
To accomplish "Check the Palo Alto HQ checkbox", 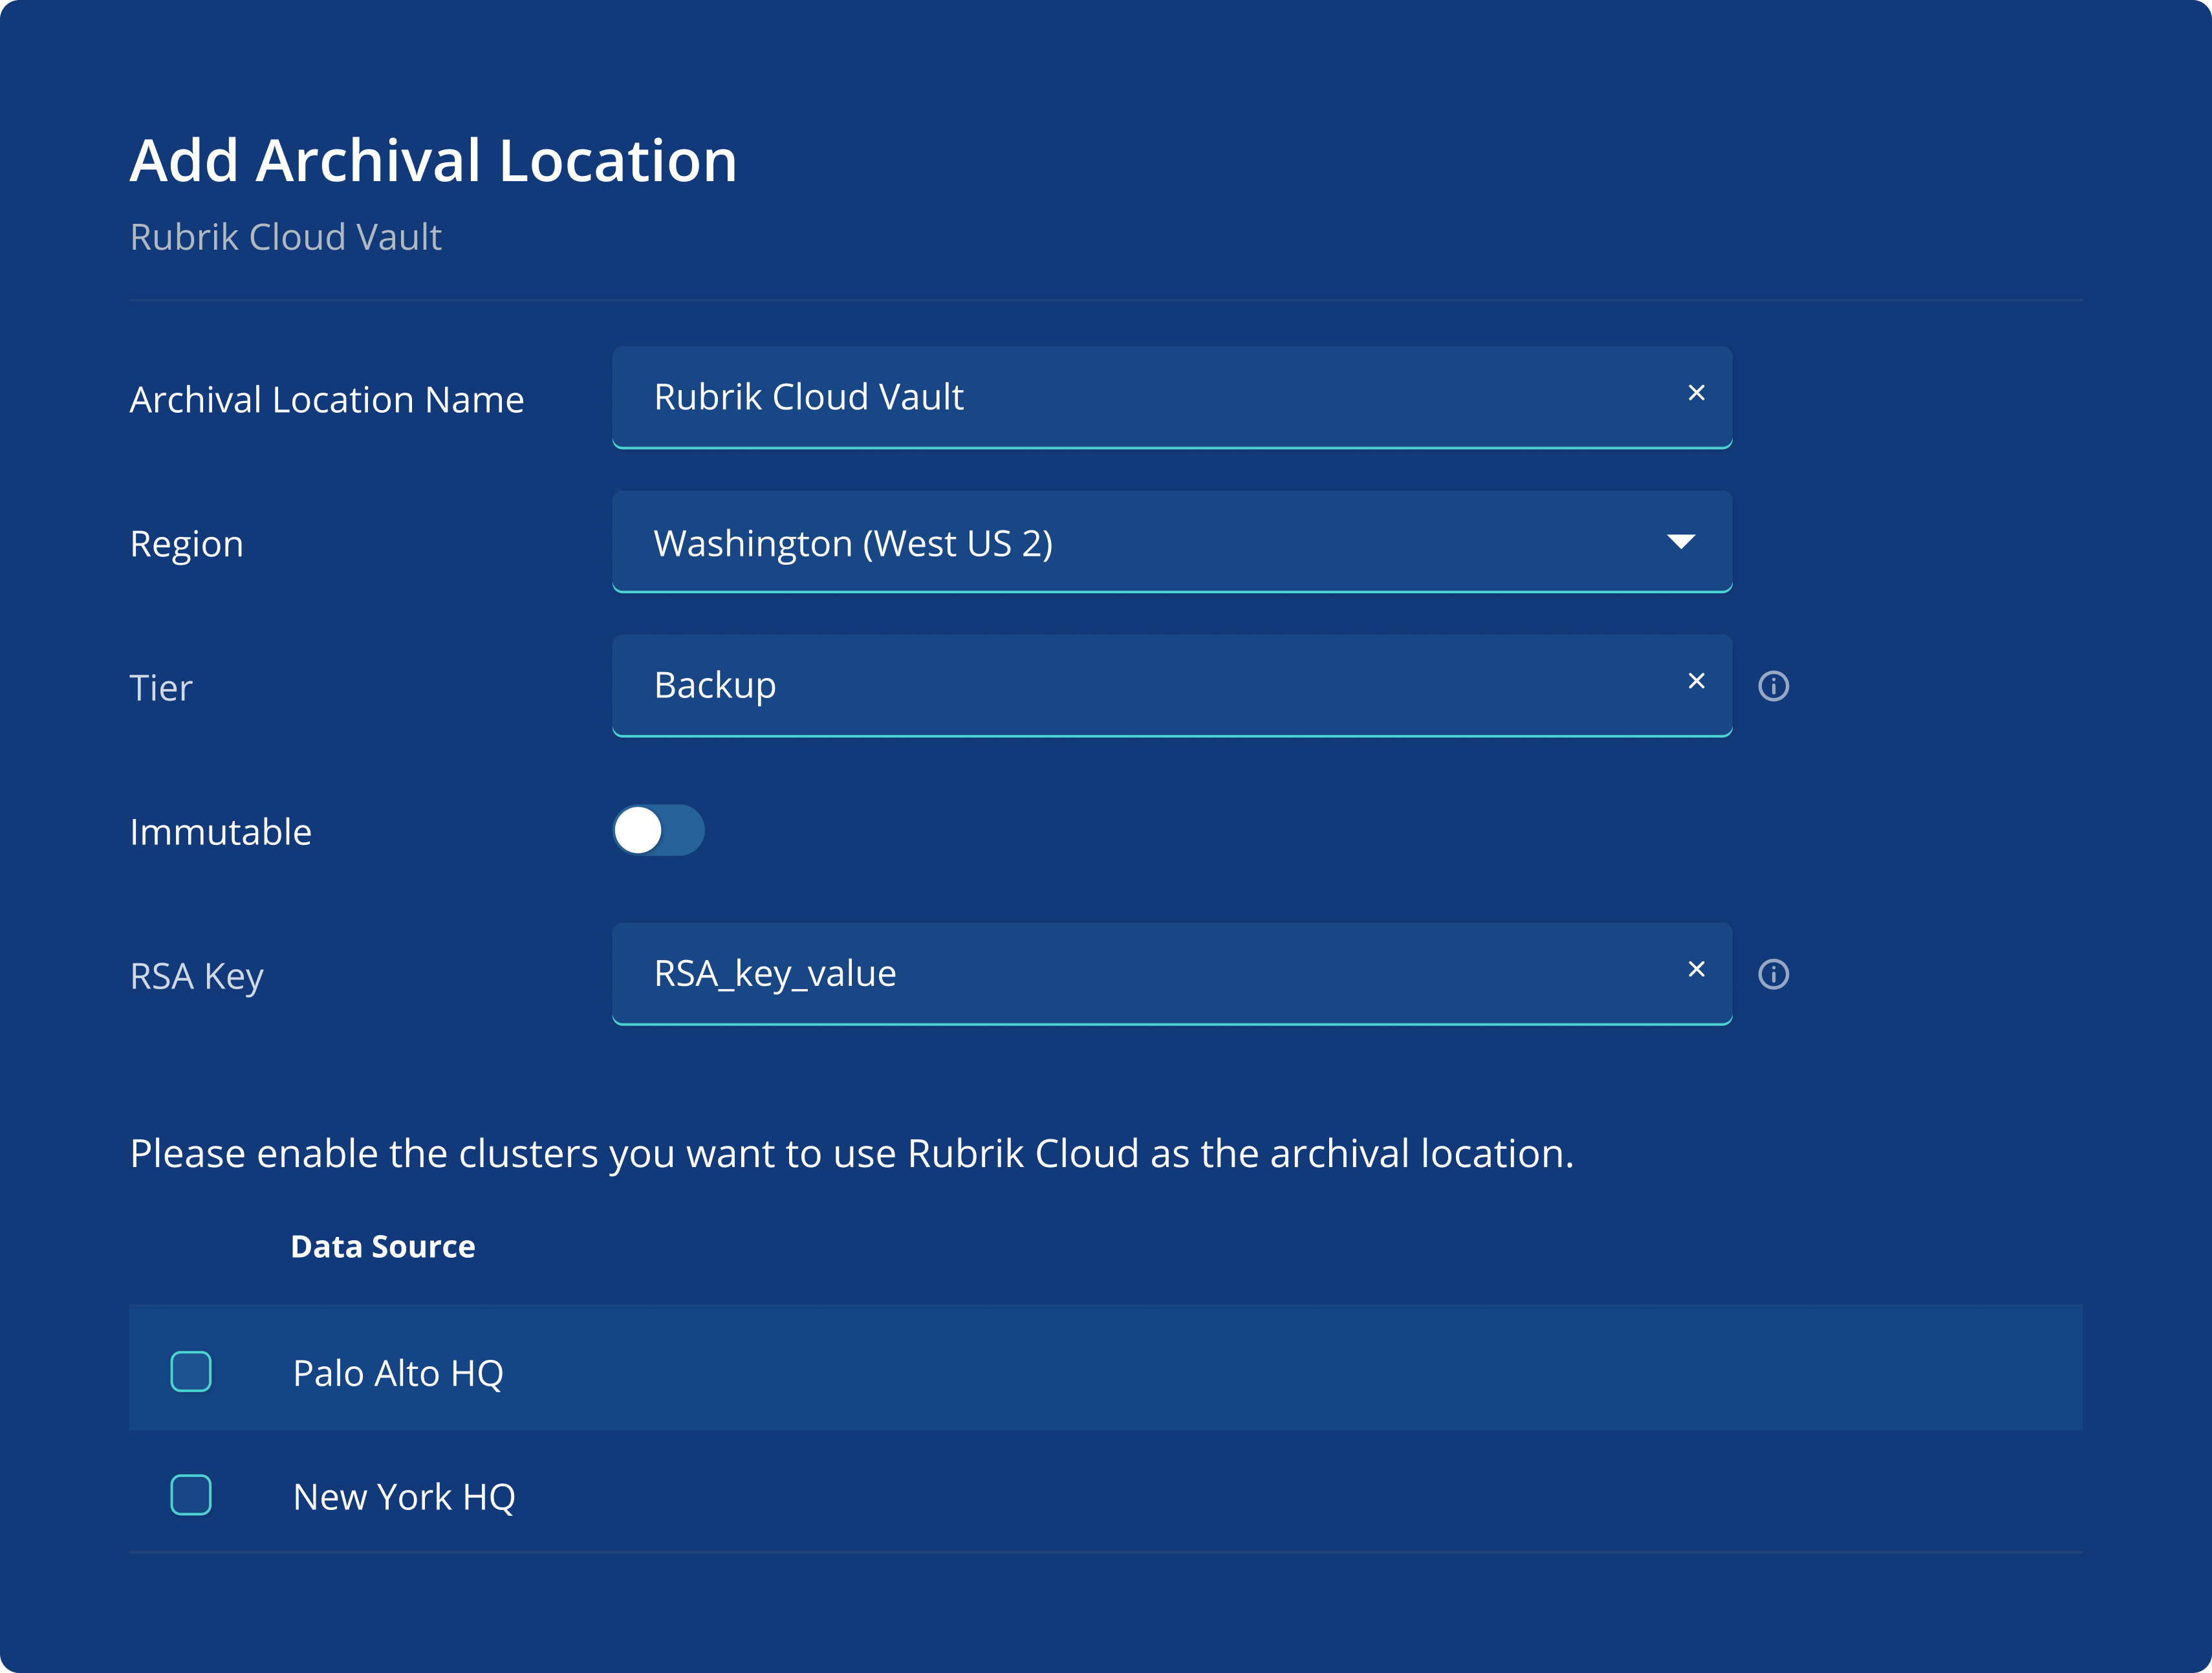I will click(x=191, y=1371).
